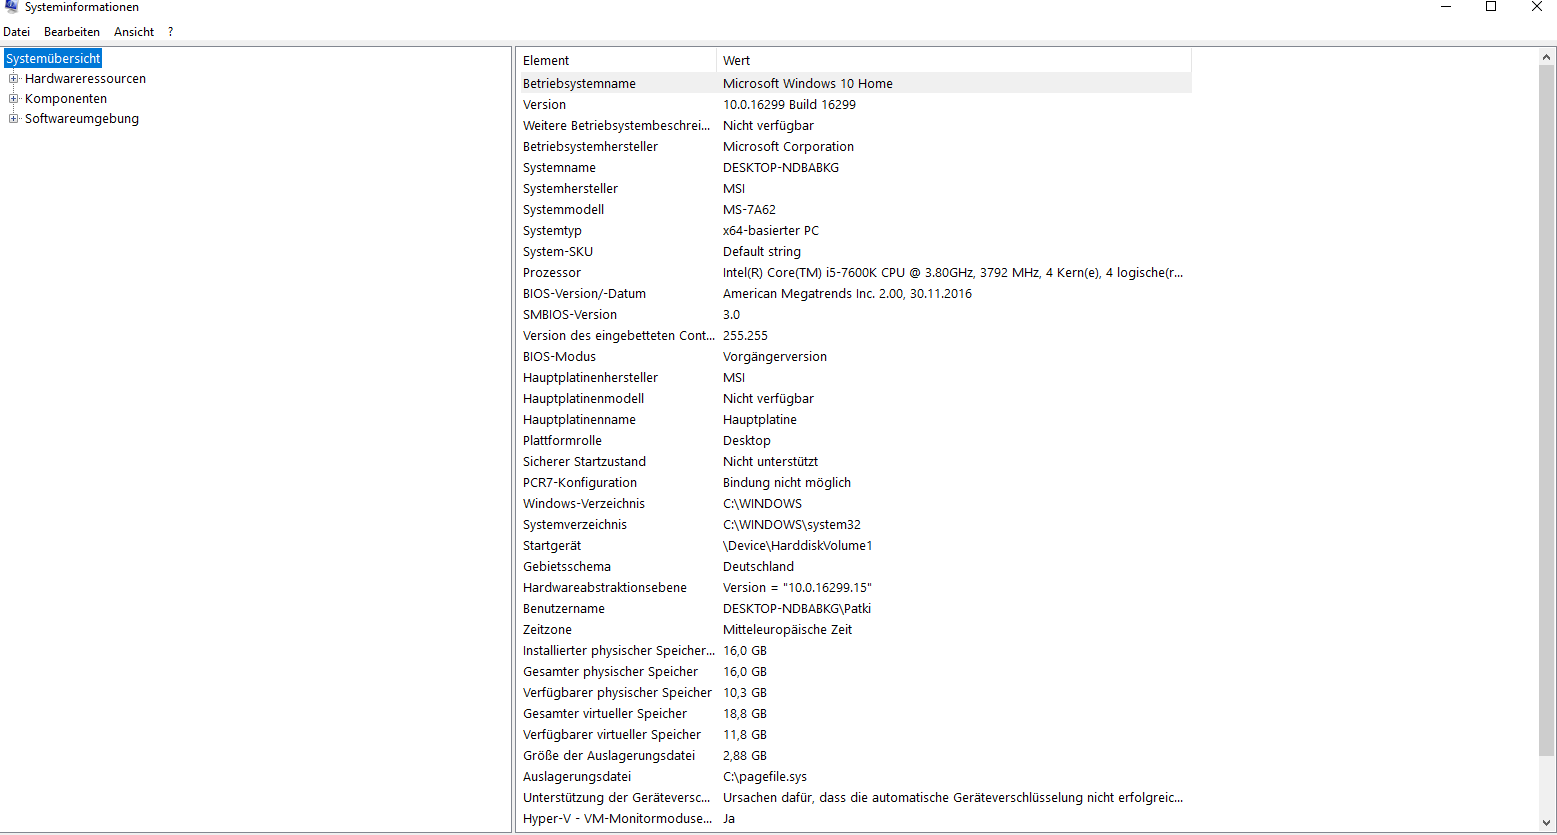
Task: Select Systemübersicht in the tree
Action: click(x=53, y=59)
